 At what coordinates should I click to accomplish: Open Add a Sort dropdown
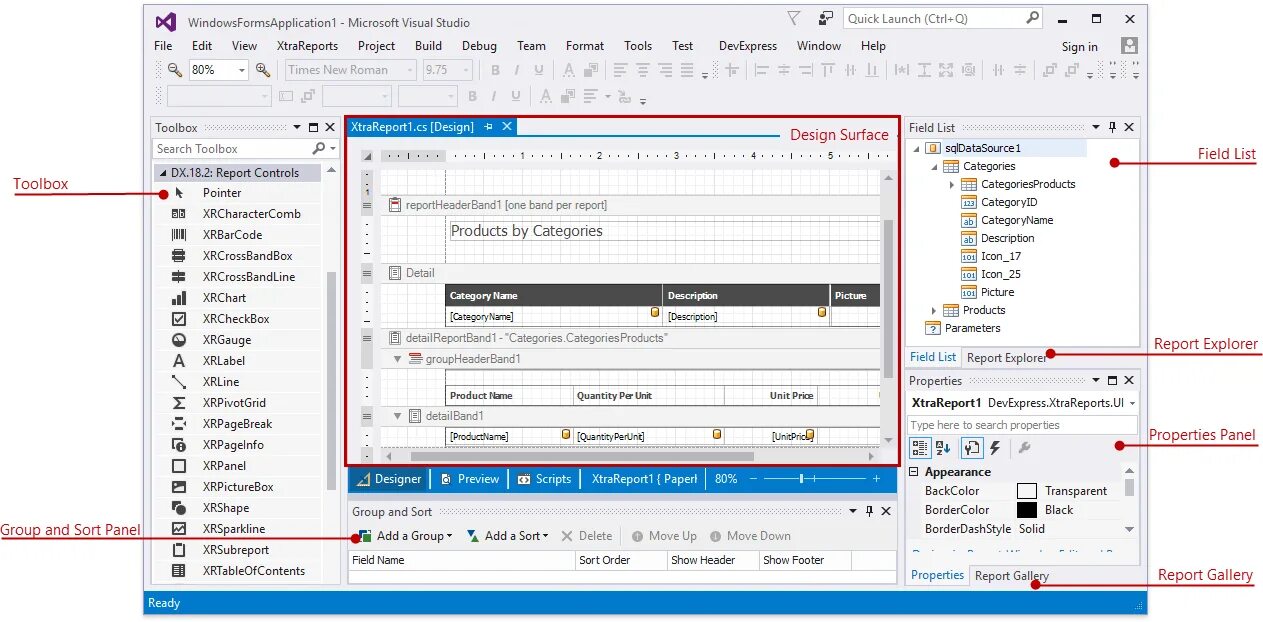[x=546, y=537]
